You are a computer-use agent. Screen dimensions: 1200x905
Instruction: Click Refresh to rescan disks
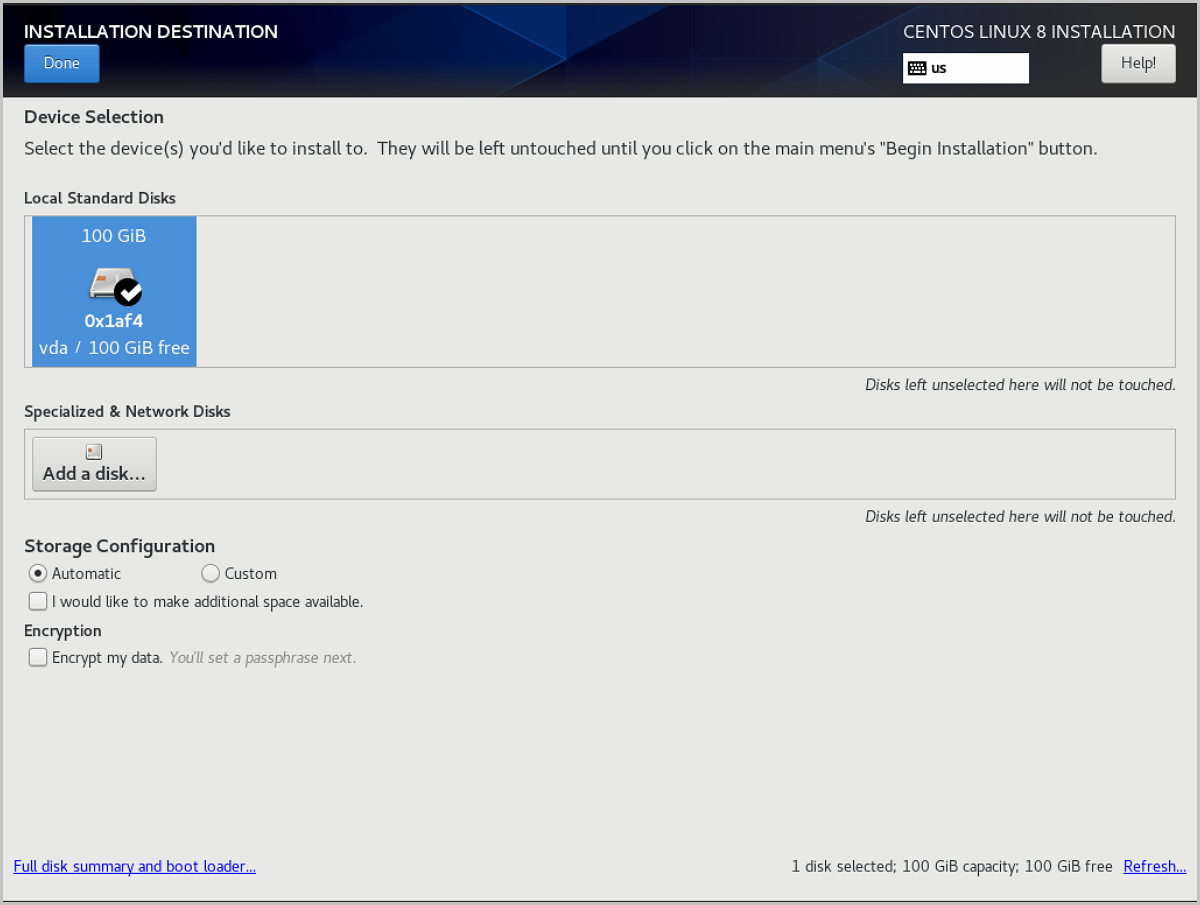click(1154, 866)
